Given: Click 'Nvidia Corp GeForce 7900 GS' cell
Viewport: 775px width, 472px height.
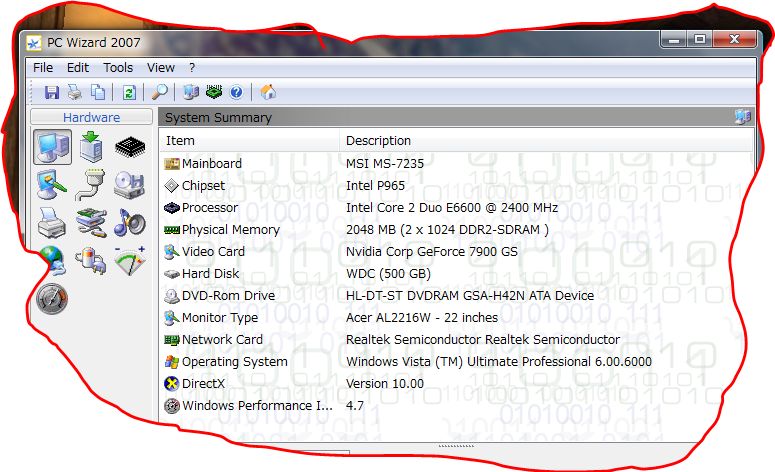Looking at the screenshot, I should (x=431, y=252).
